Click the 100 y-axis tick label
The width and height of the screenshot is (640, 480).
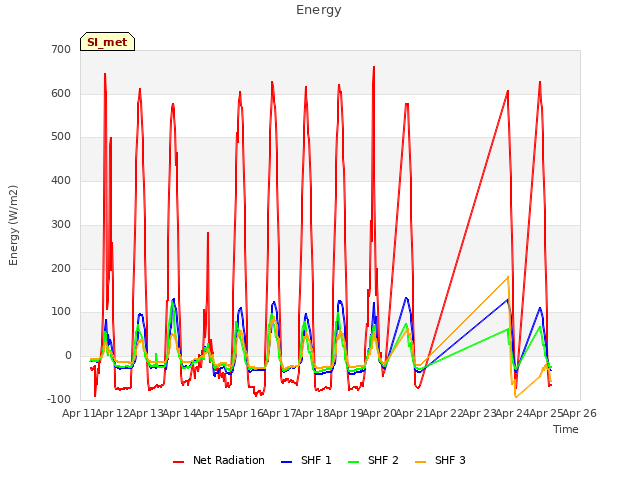pyautogui.click(x=61, y=312)
